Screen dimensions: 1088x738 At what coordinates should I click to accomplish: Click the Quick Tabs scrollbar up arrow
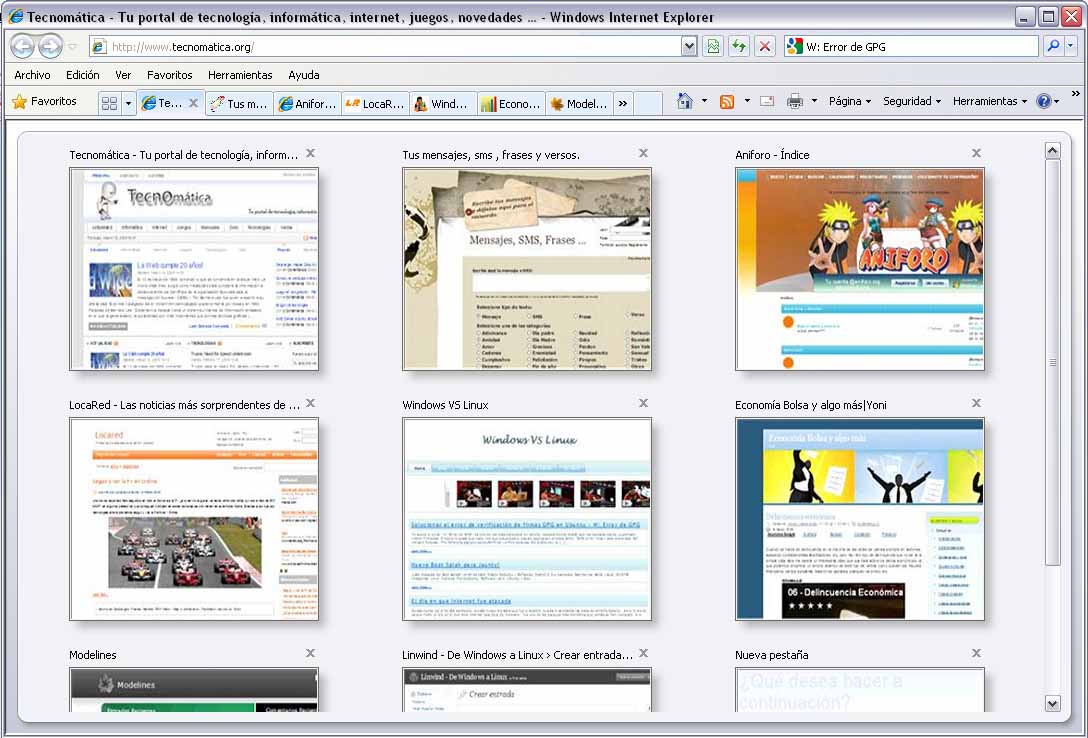coord(1053,151)
